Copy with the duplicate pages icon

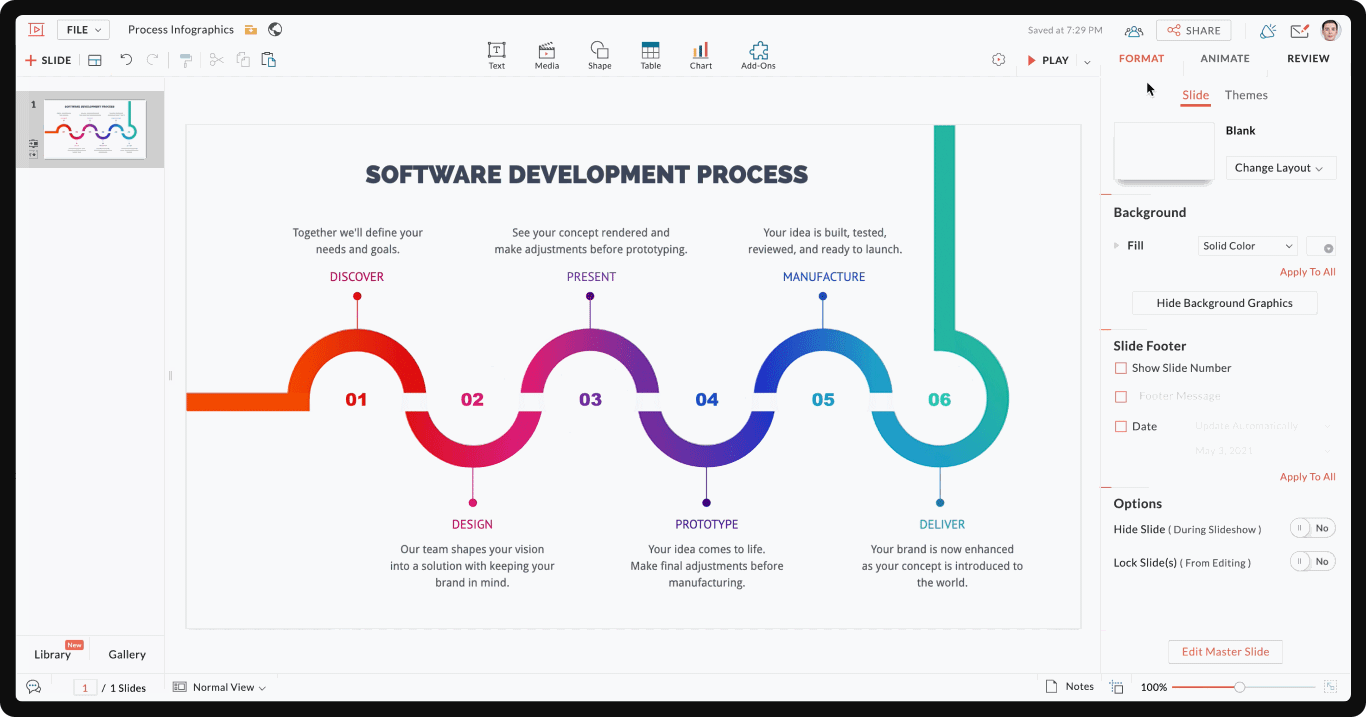243,60
